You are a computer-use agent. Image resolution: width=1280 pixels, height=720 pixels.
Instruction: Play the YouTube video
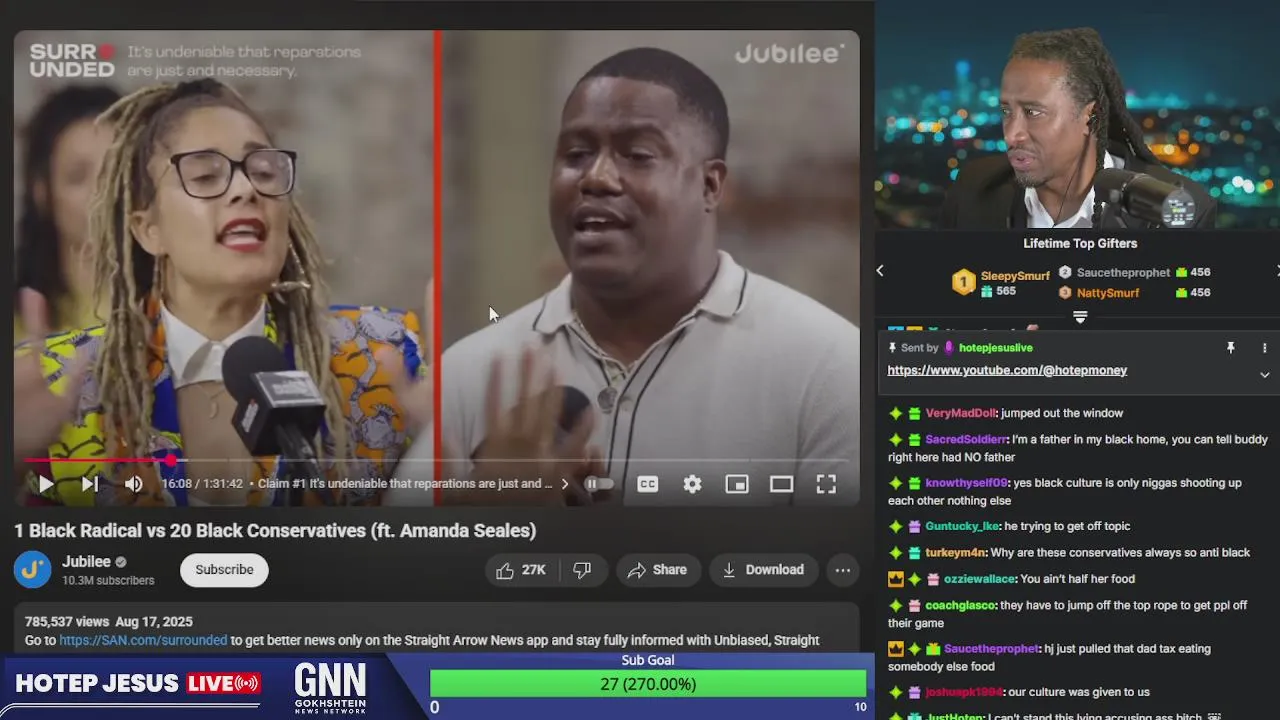(x=45, y=484)
